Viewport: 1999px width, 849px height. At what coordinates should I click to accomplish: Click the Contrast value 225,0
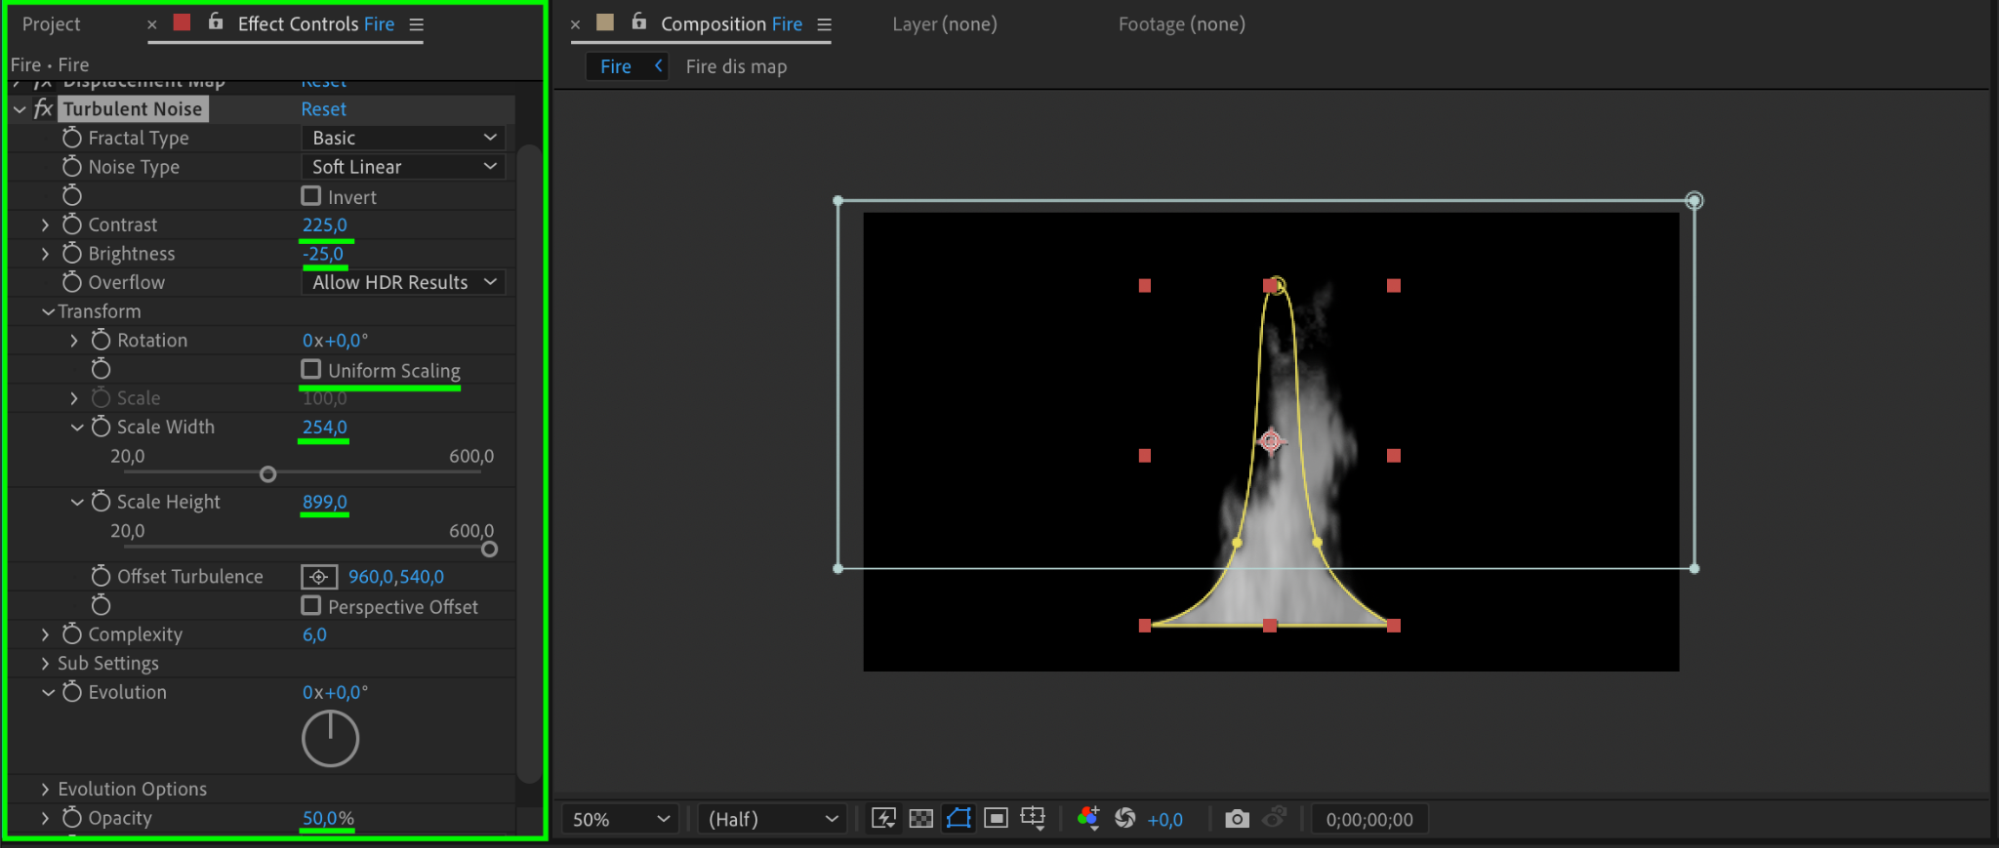click(x=325, y=225)
